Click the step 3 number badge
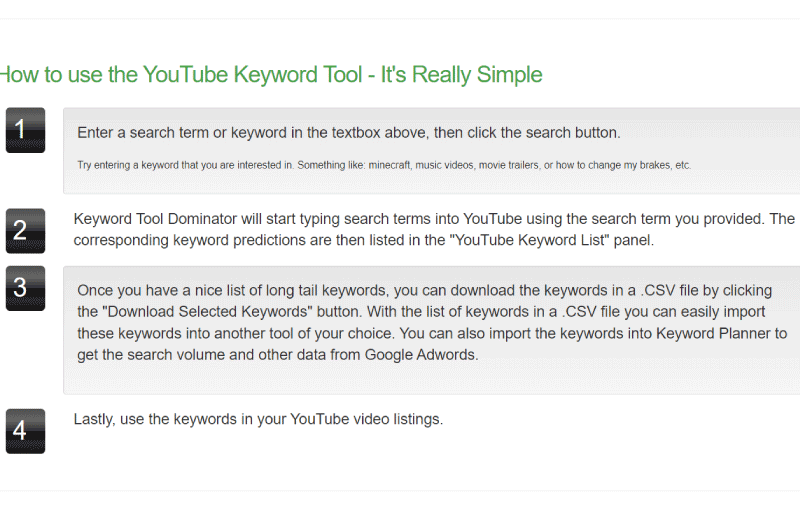Image resolution: width=800 pixels, height=530 pixels. coord(26,288)
